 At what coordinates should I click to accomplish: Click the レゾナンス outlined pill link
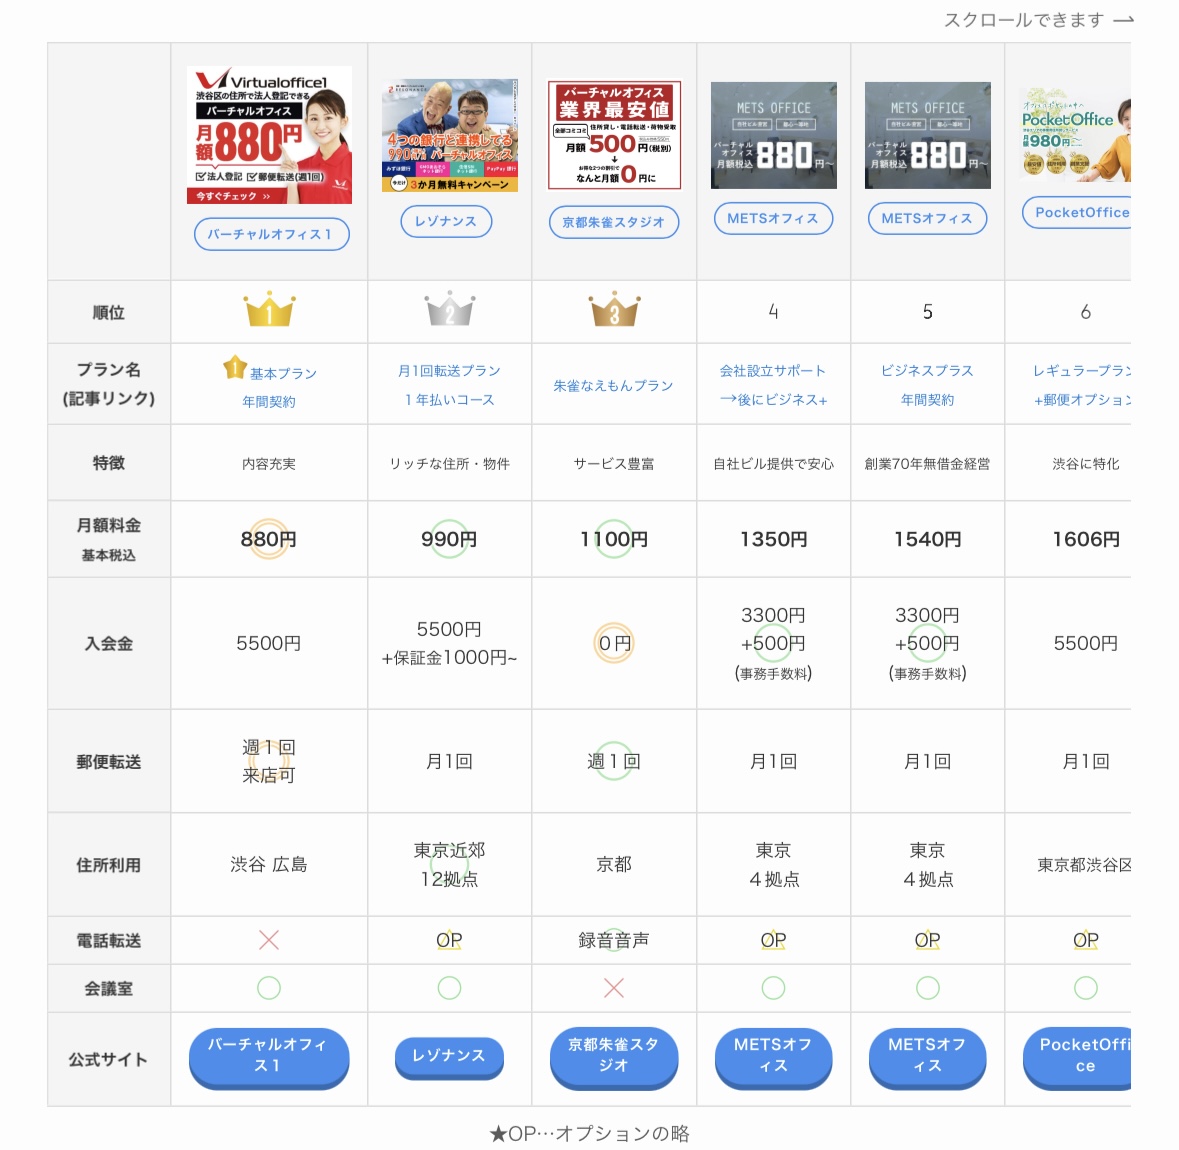click(x=446, y=221)
